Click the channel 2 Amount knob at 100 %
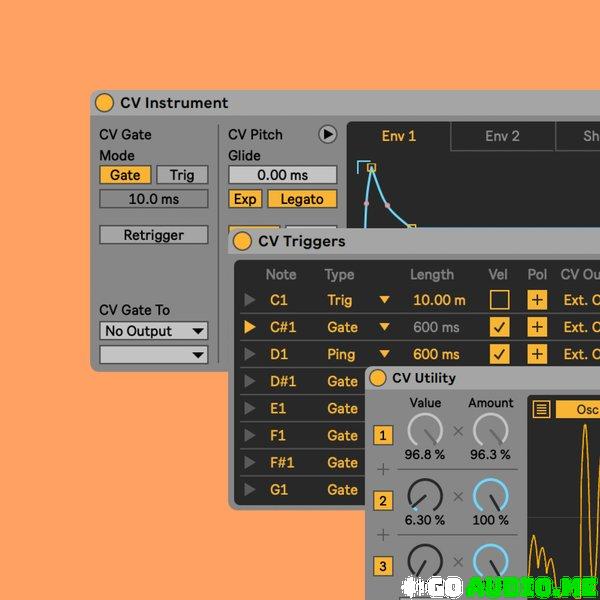The width and height of the screenshot is (600, 600). coord(491,496)
